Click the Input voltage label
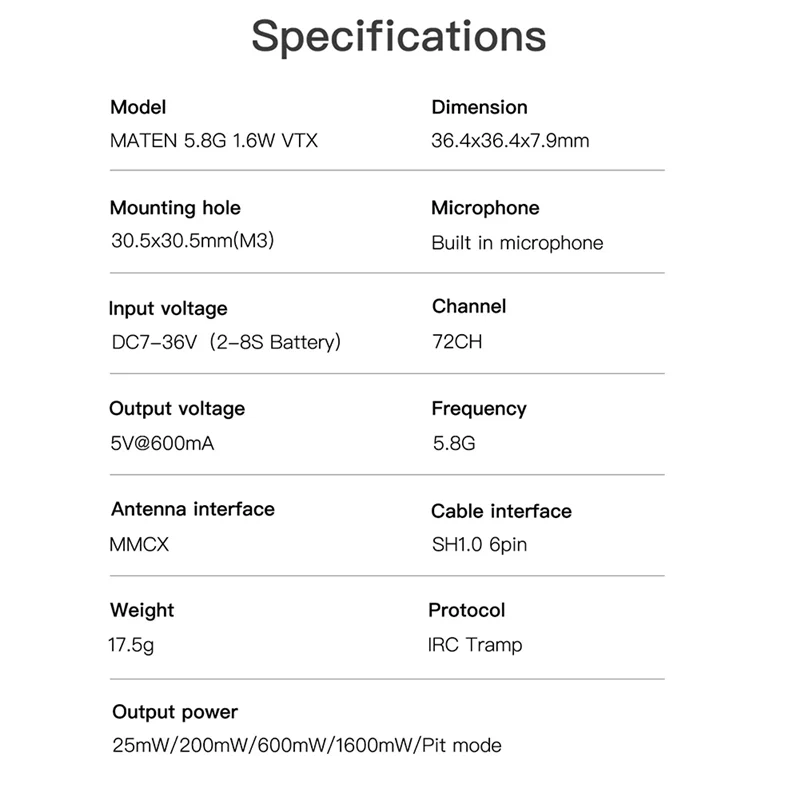 pyautogui.click(x=168, y=309)
